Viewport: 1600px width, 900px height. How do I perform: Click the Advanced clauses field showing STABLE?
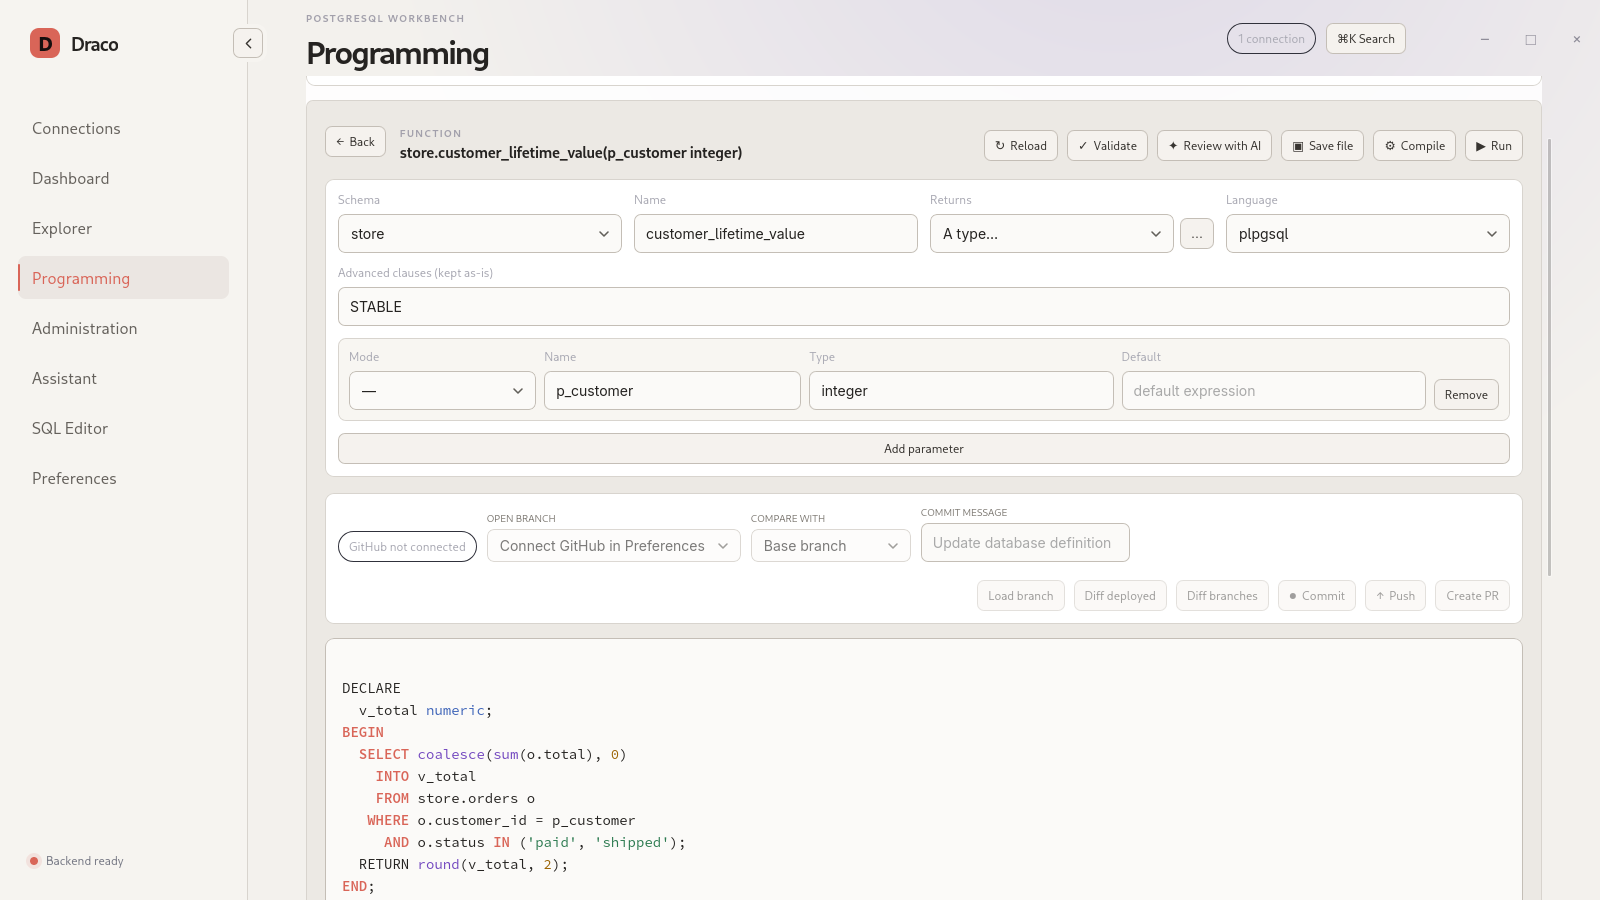[x=924, y=307]
